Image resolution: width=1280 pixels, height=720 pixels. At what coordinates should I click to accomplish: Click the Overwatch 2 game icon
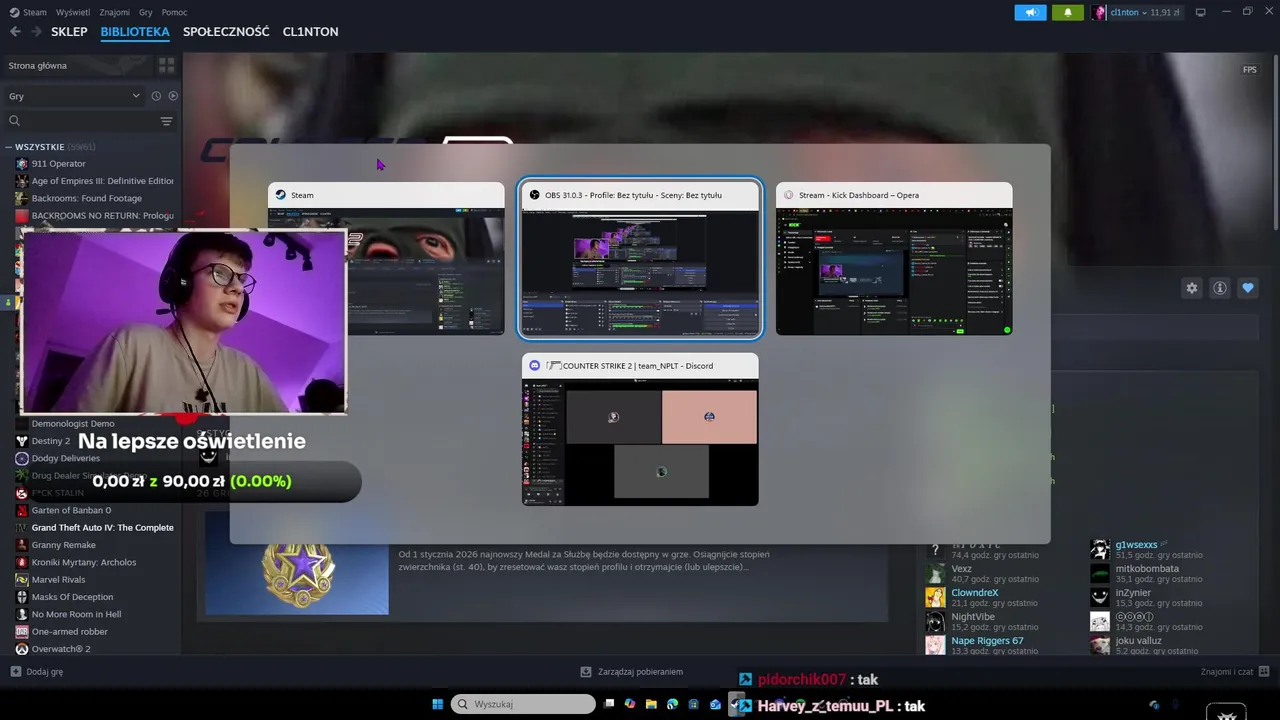(x=22, y=649)
